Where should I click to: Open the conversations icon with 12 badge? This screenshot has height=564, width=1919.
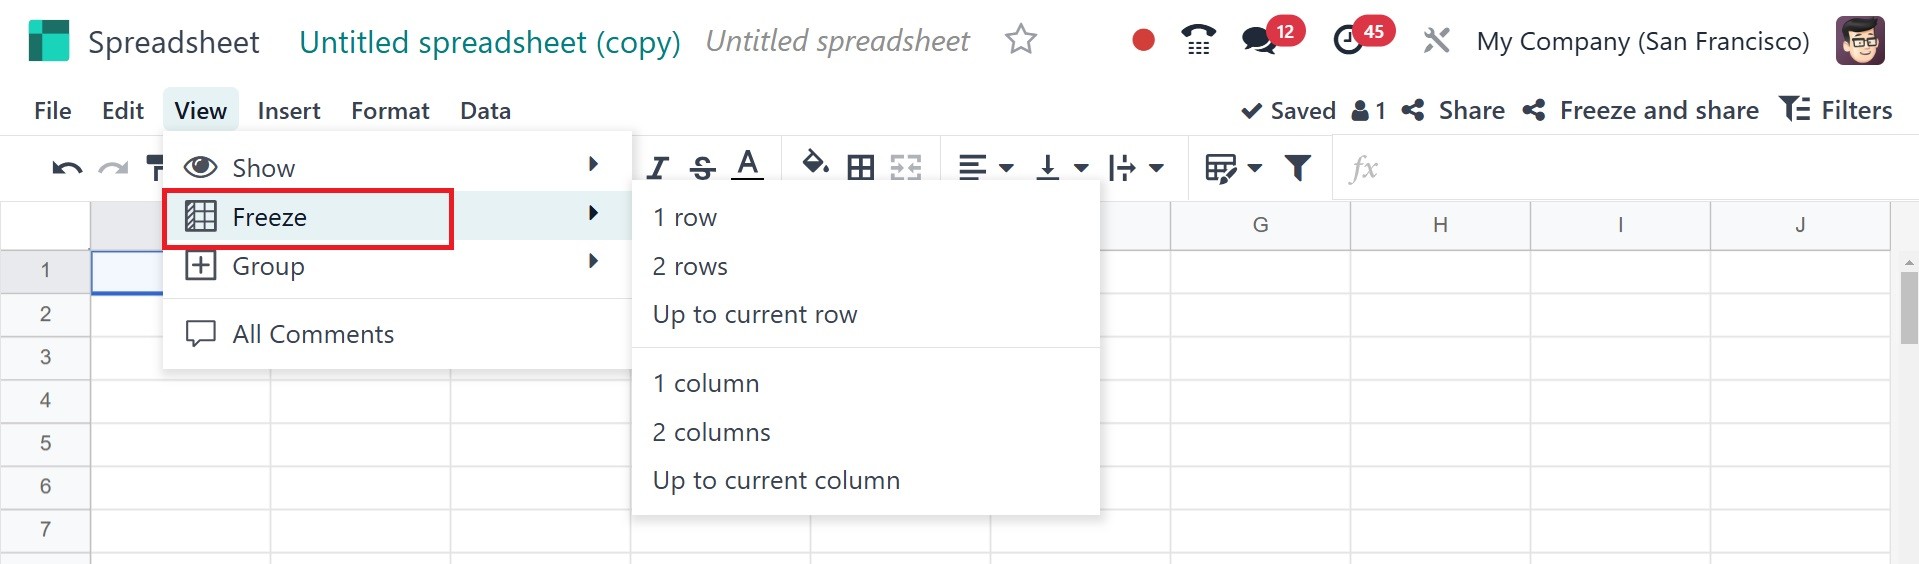coord(1259,41)
